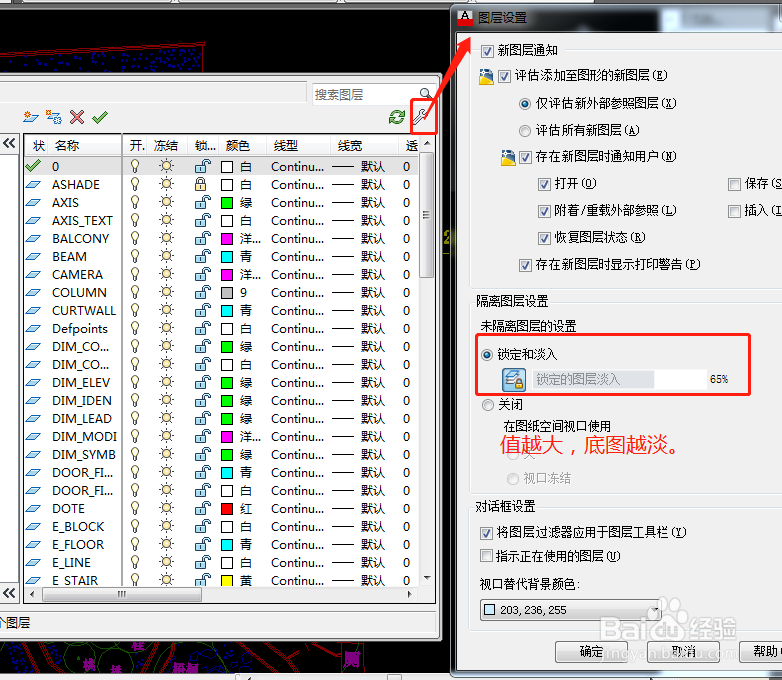Select the 关闭 radio button
782x680 pixels.
coord(488,405)
